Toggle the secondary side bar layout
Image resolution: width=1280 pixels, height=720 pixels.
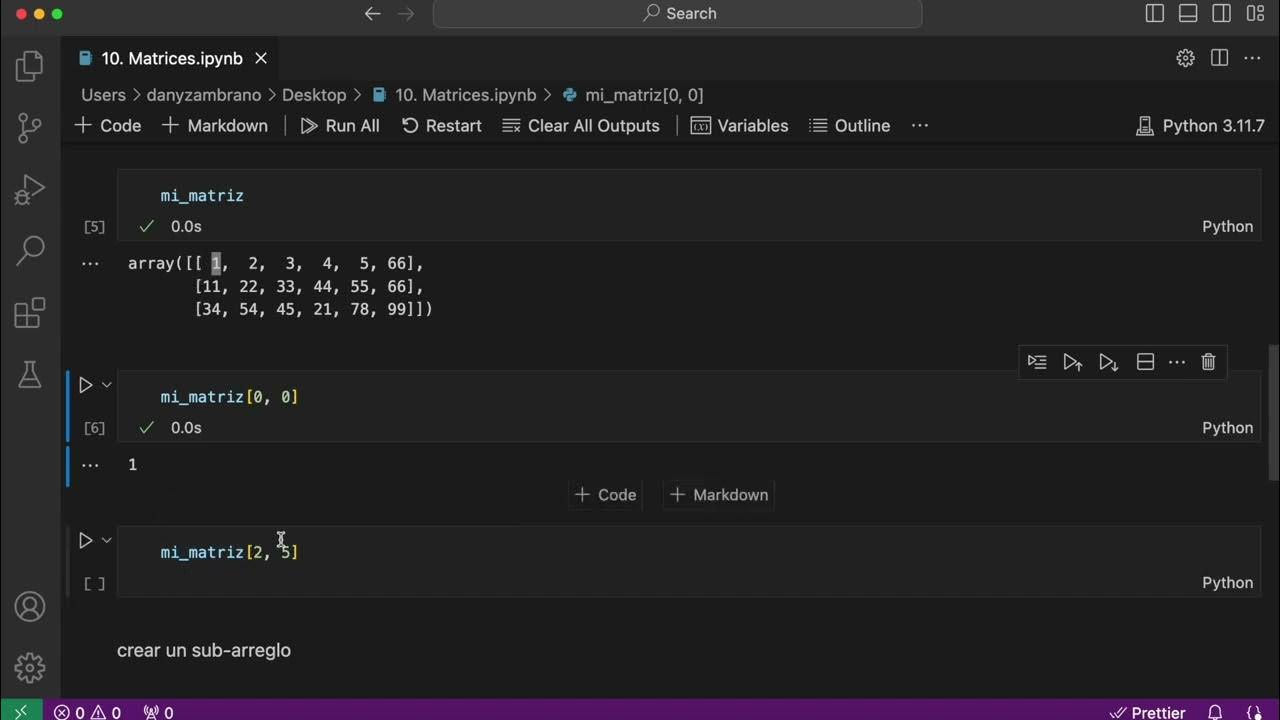click(1221, 14)
